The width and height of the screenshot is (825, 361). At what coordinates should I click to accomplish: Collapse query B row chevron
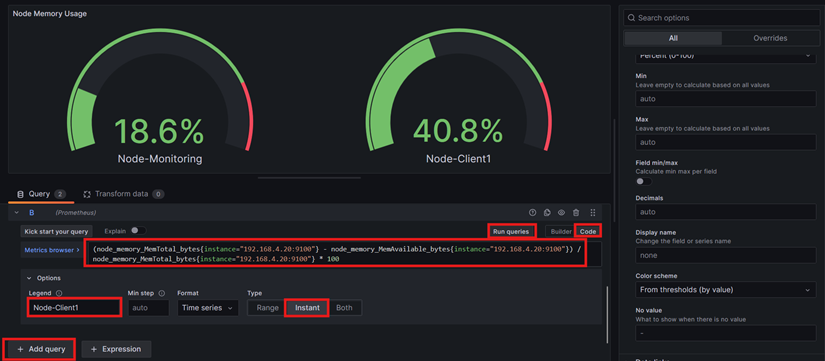16,213
